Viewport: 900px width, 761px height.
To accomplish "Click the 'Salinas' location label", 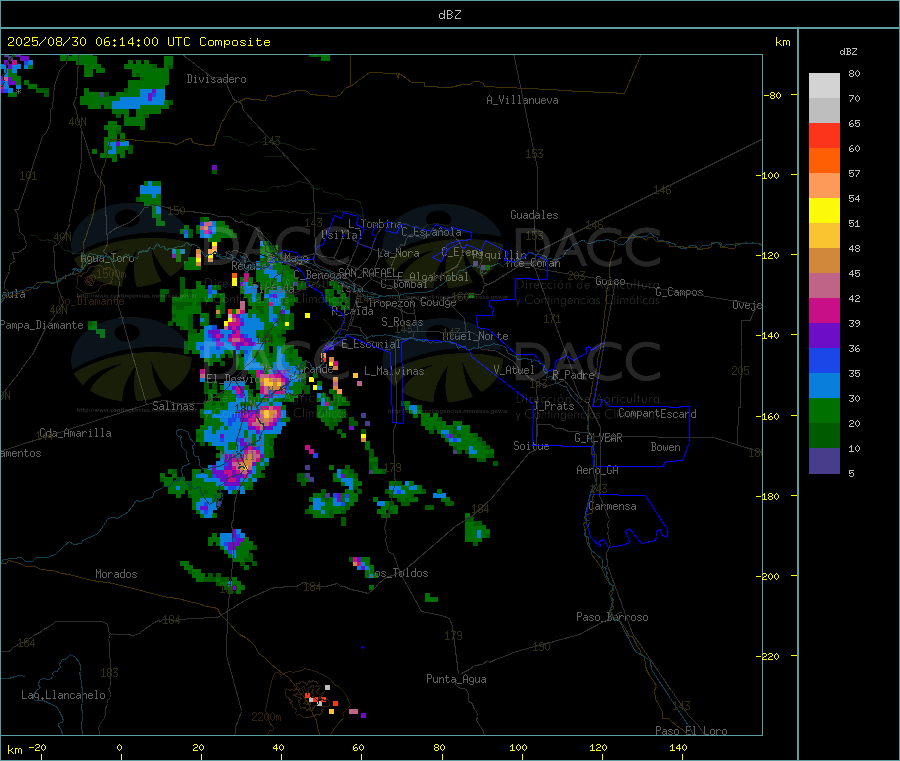I will (x=173, y=406).
